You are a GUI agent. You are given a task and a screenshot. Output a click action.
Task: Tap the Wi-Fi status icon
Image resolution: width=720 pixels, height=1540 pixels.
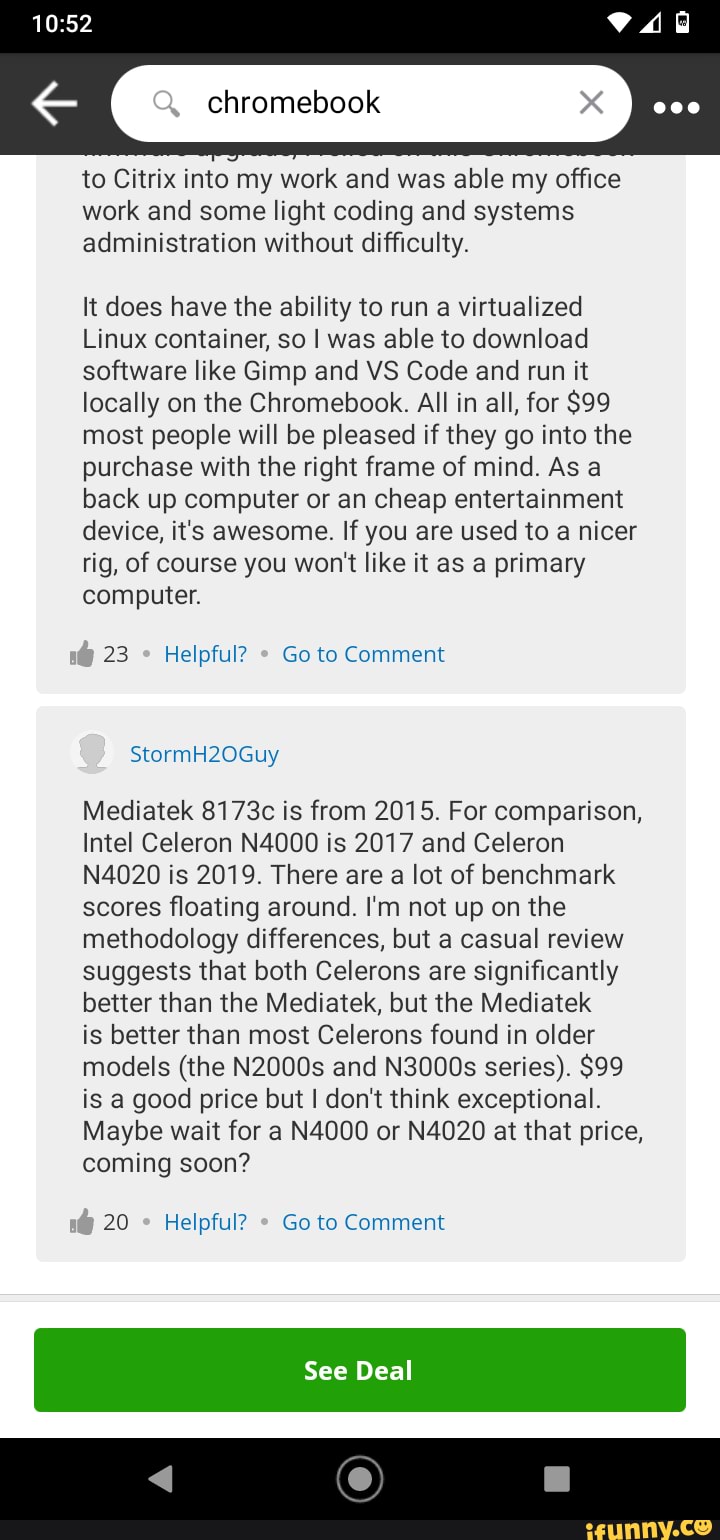tap(620, 23)
